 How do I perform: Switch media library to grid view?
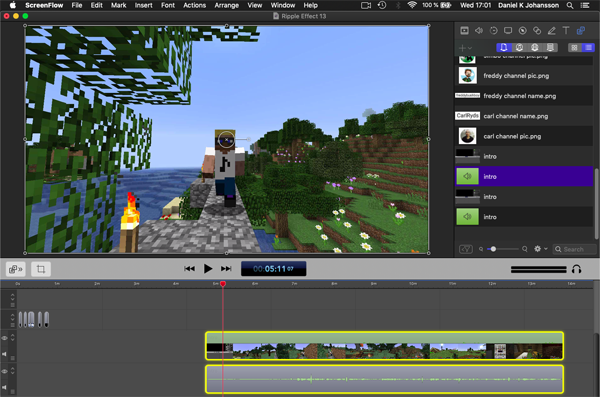tap(574, 47)
